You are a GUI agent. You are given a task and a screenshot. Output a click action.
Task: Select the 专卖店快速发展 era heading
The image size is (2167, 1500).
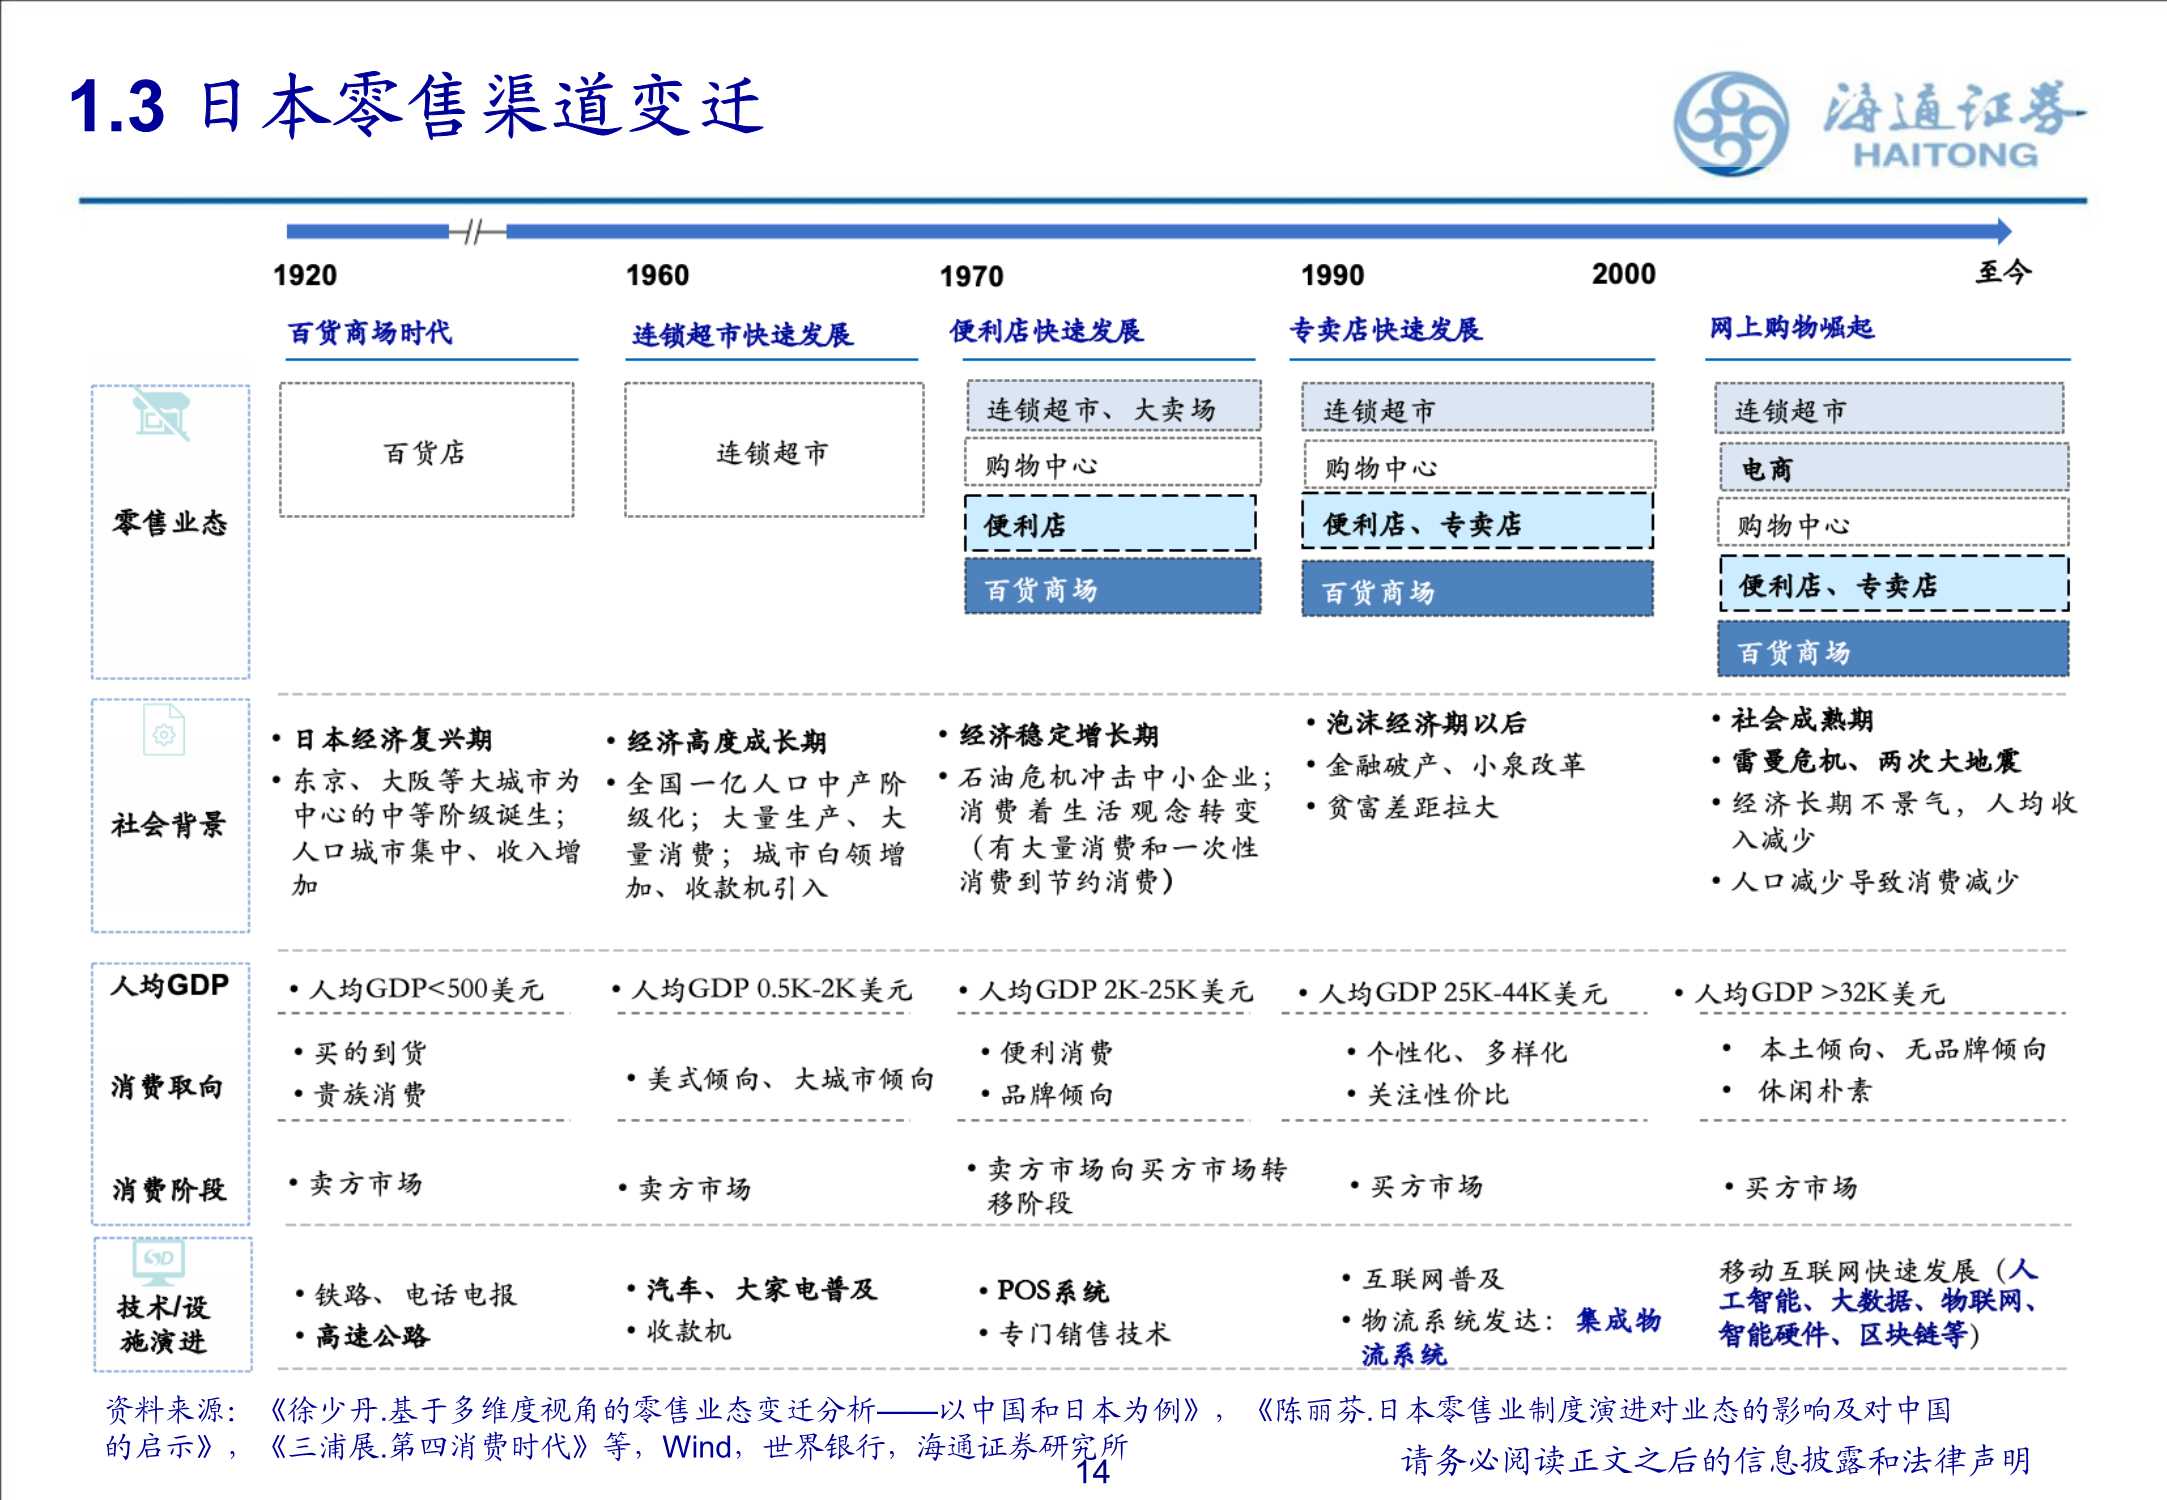[1385, 329]
